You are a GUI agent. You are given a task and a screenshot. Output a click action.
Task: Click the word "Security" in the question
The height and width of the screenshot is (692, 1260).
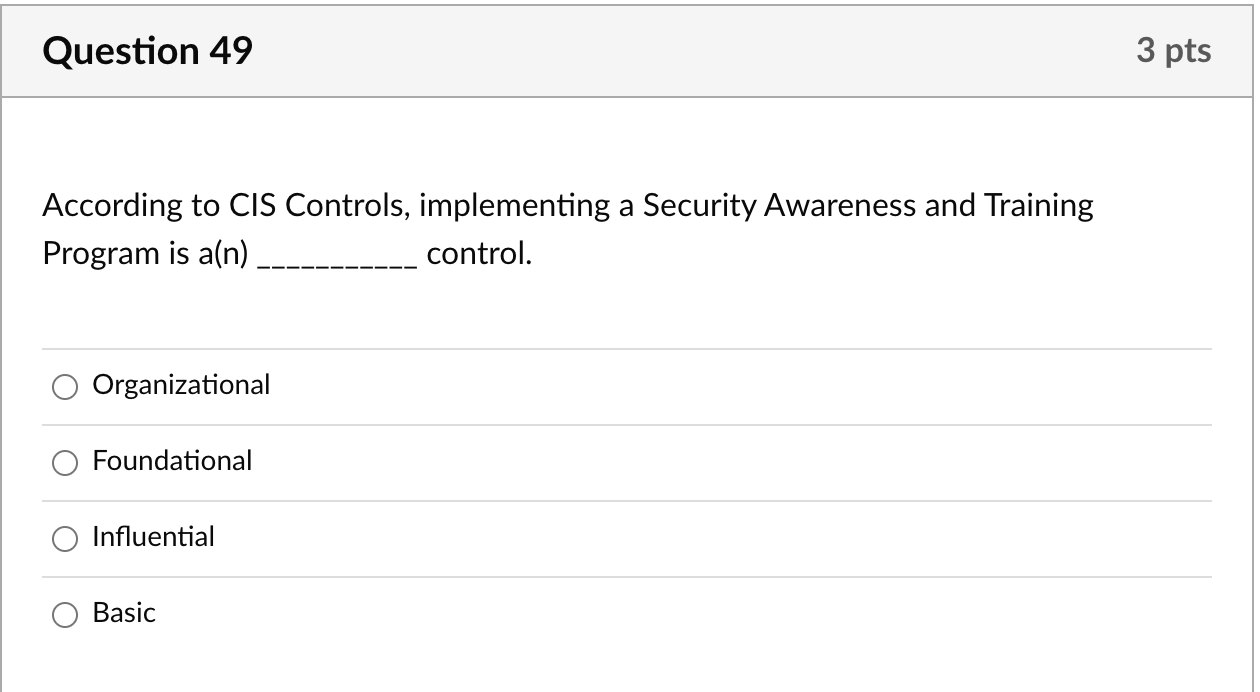click(x=699, y=206)
